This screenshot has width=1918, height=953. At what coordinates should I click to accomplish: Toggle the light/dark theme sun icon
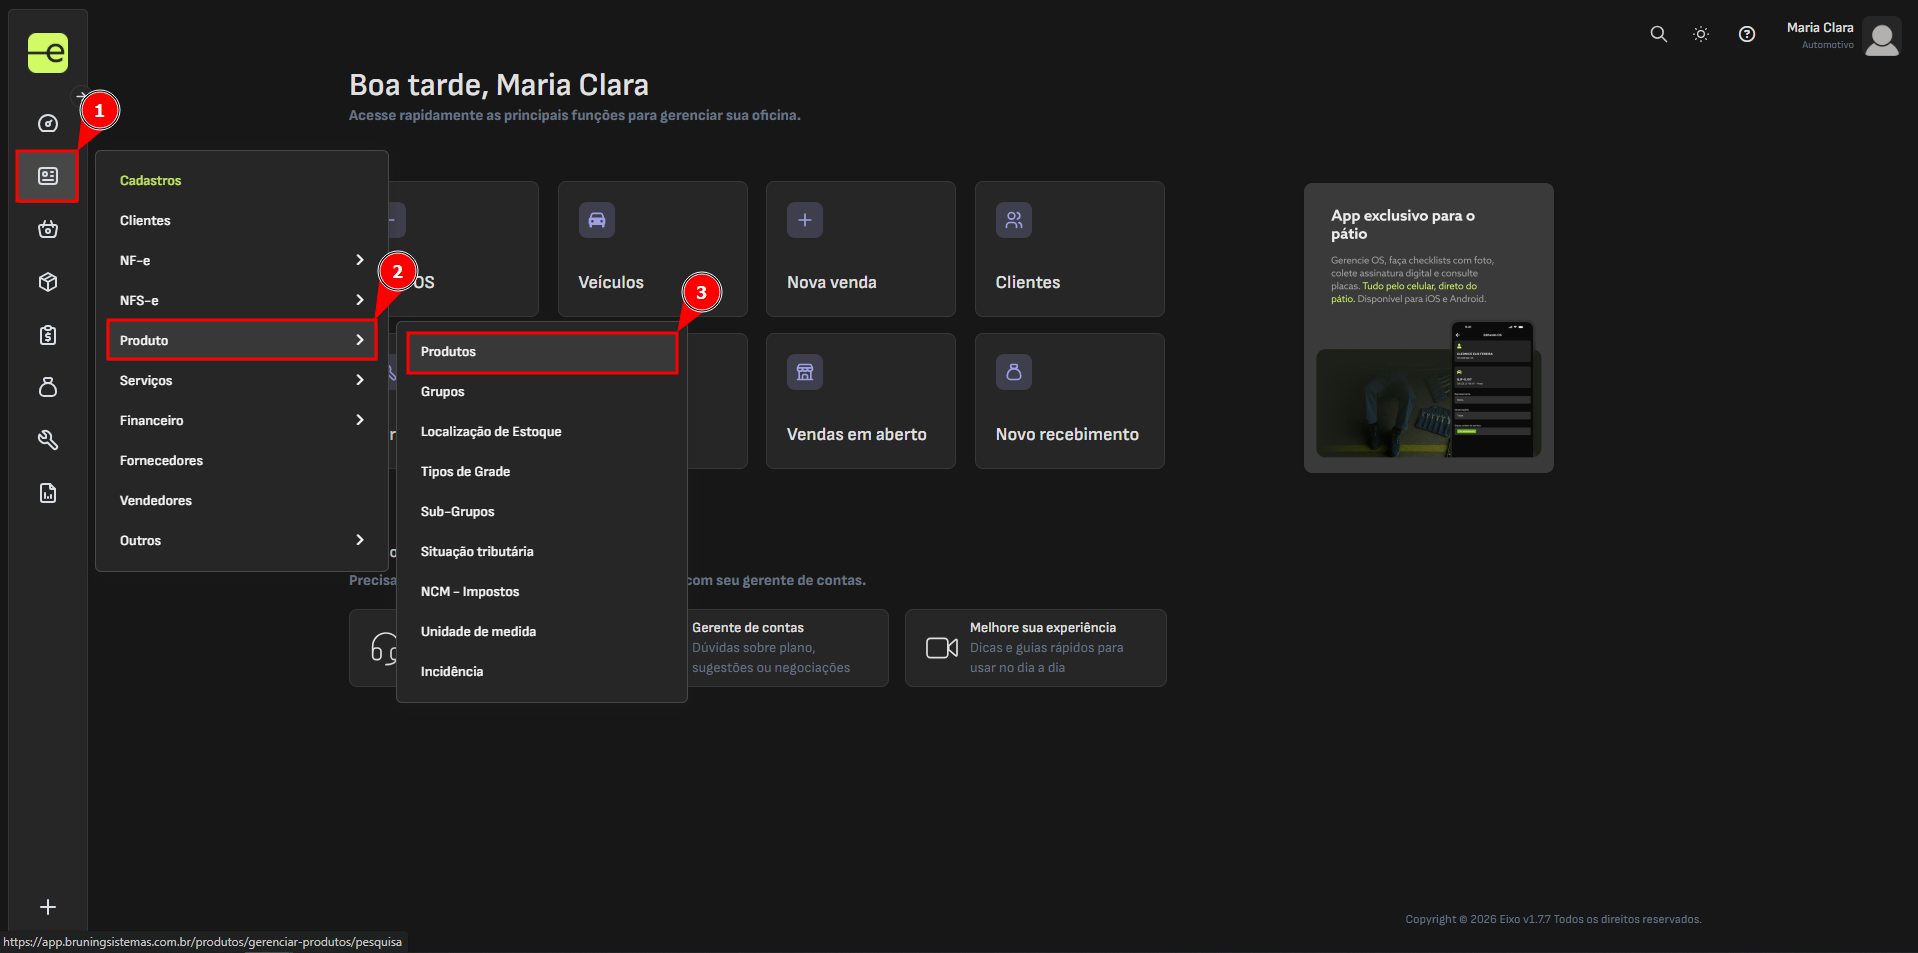(x=1700, y=34)
